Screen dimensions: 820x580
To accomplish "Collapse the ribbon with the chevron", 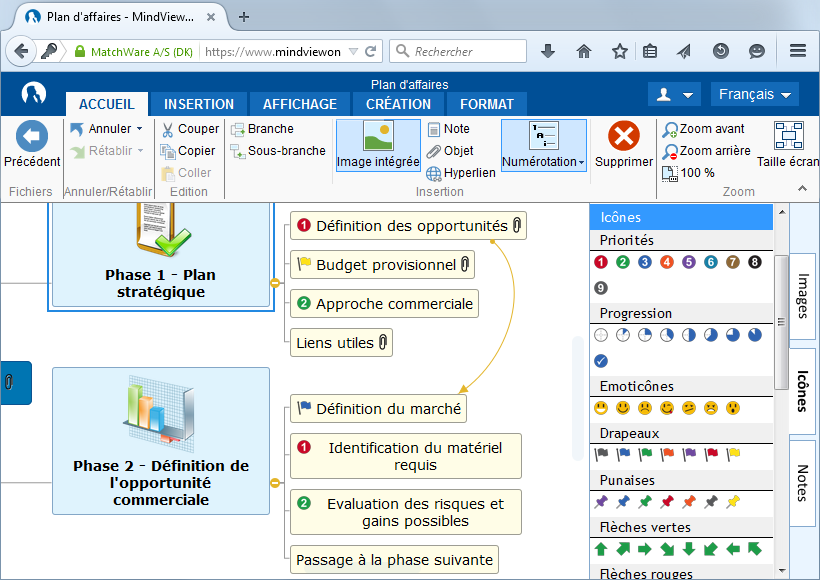I will [802, 188].
